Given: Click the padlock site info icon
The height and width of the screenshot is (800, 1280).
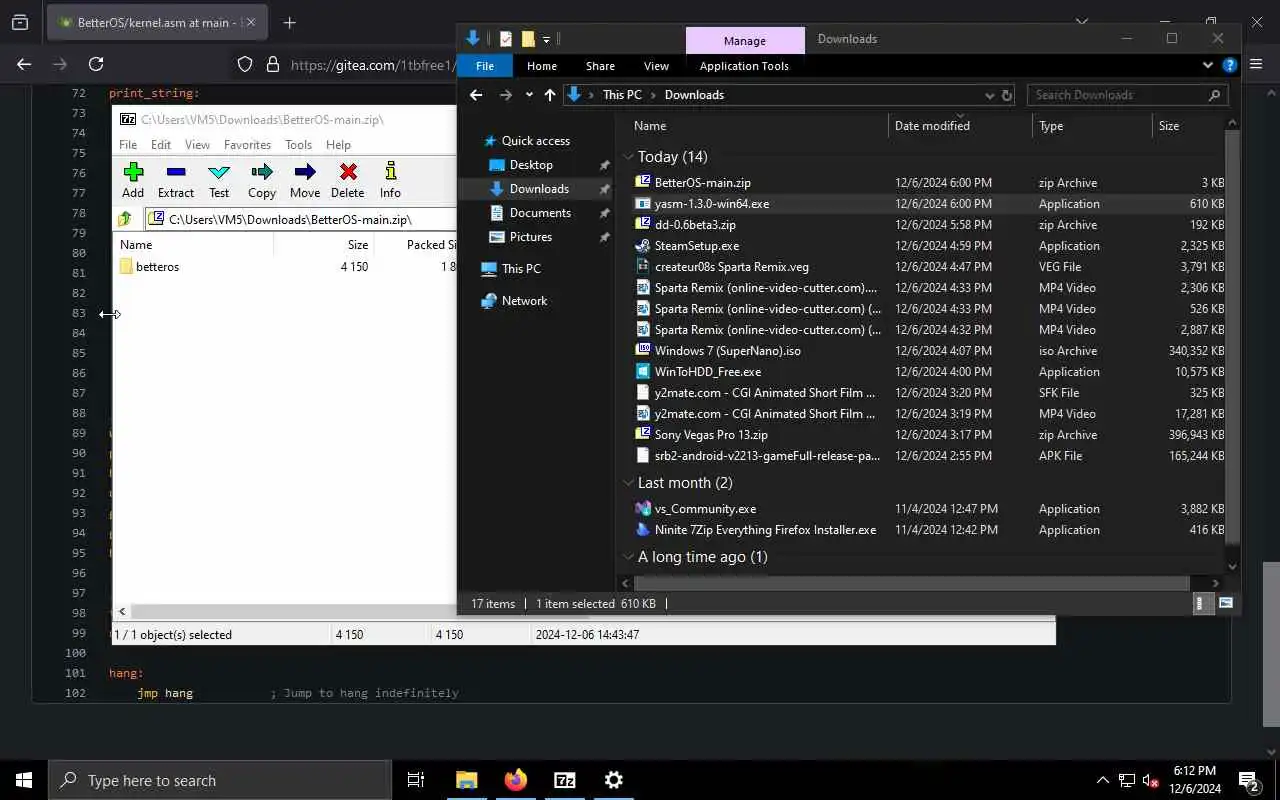Looking at the screenshot, I should 272,65.
